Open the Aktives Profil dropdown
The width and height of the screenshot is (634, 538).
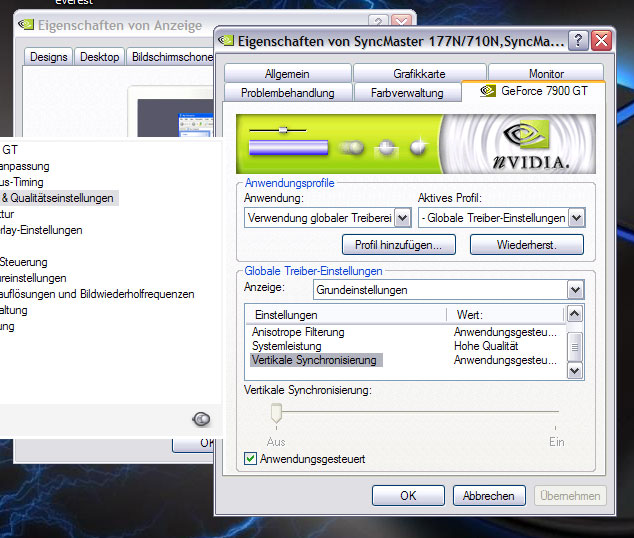576,218
